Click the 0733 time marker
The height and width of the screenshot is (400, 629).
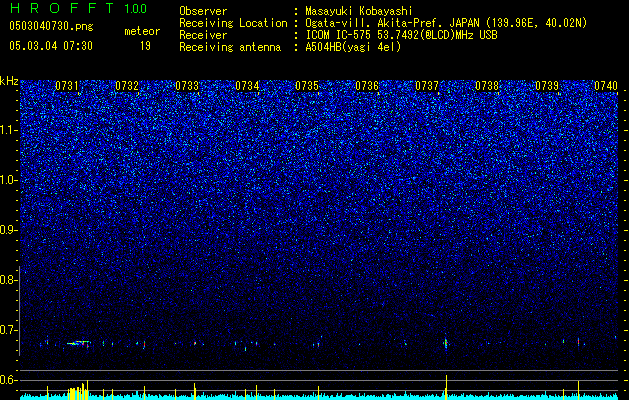pos(187,86)
